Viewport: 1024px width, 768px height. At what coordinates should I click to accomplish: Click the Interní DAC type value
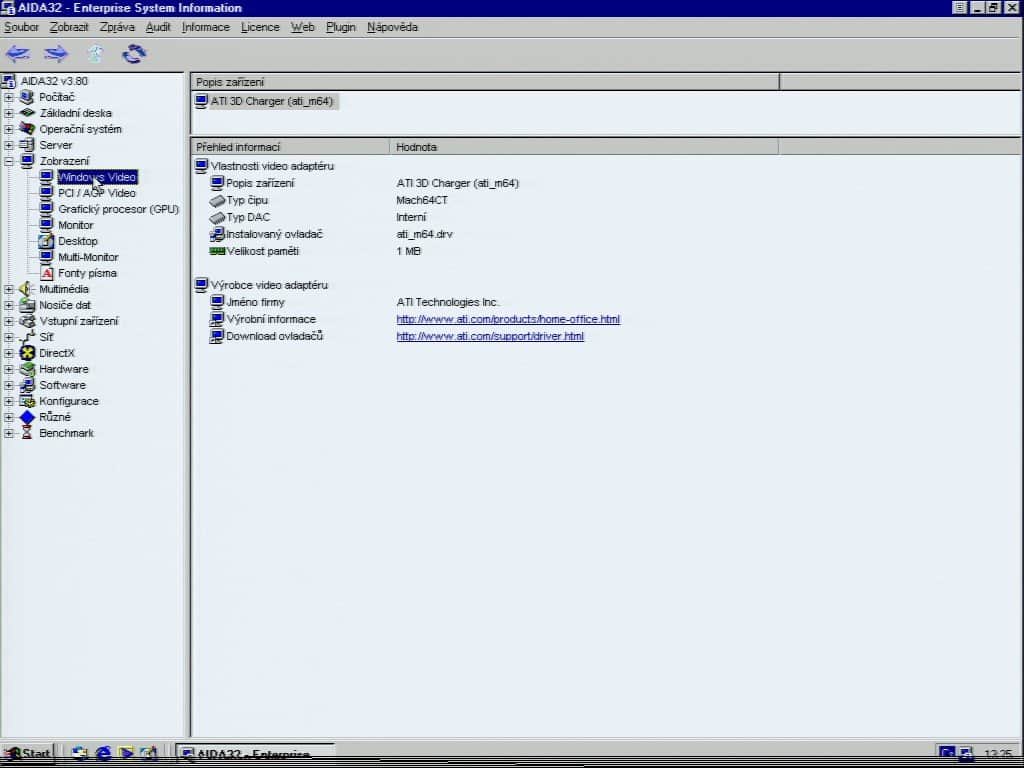click(411, 217)
